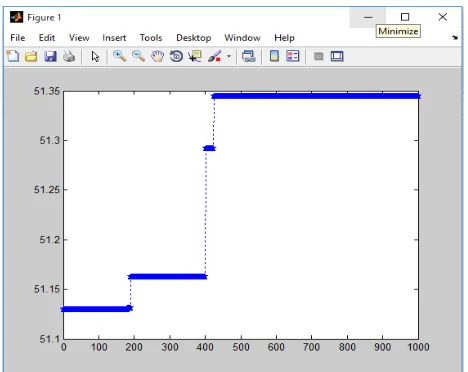The height and width of the screenshot is (372, 468).
Task: Open the brush color dropdown arrow
Action: click(x=229, y=56)
